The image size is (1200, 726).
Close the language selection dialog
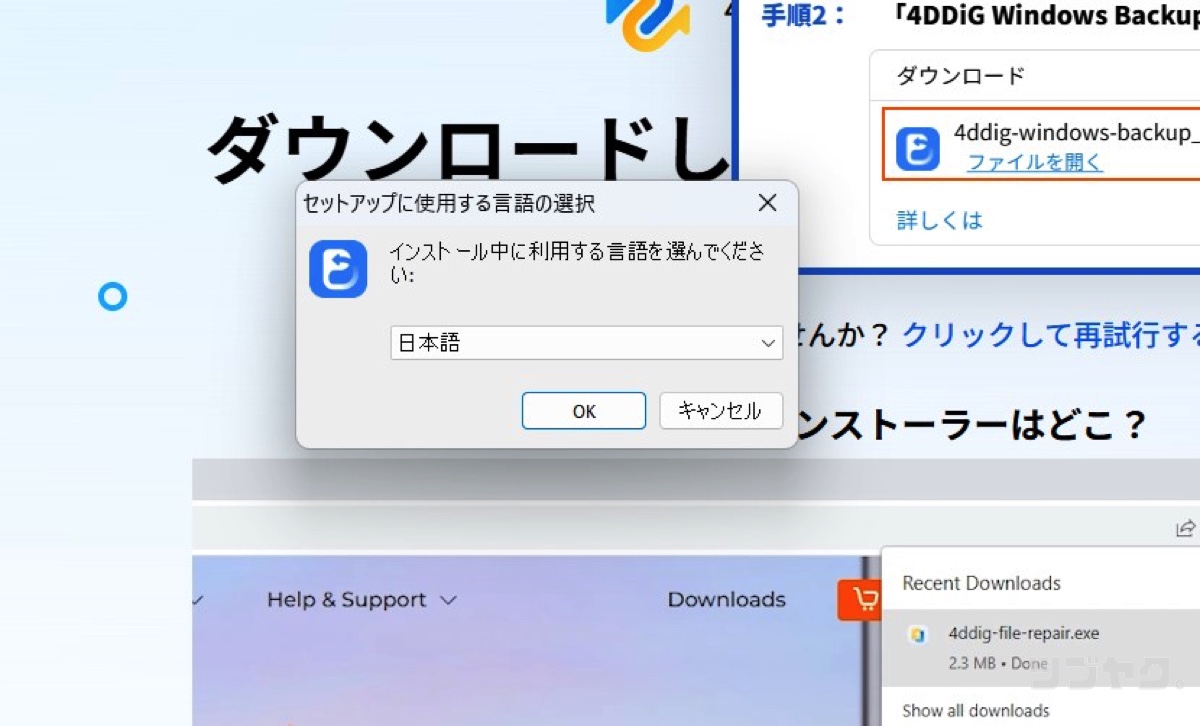[x=767, y=203]
